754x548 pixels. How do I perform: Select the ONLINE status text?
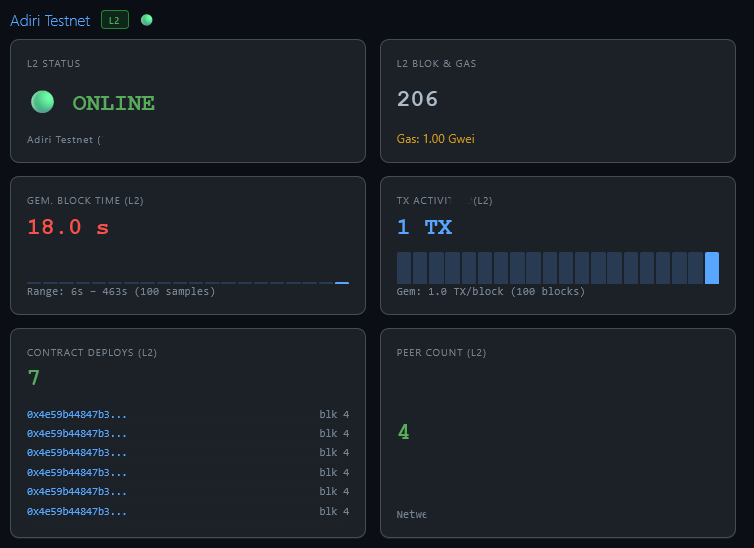(113, 103)
